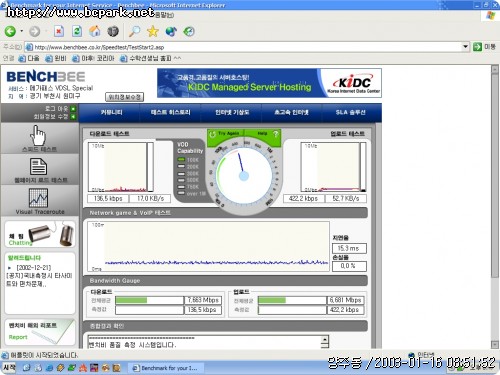
Task: Open History icon in browser toolbar
Action: (189, 31)
